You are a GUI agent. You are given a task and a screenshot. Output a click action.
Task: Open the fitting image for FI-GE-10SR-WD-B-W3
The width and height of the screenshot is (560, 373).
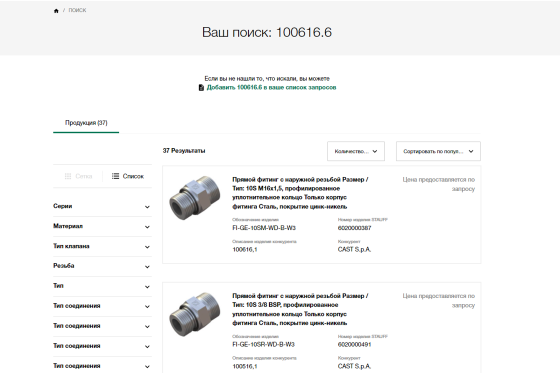[x=195, y=314]
